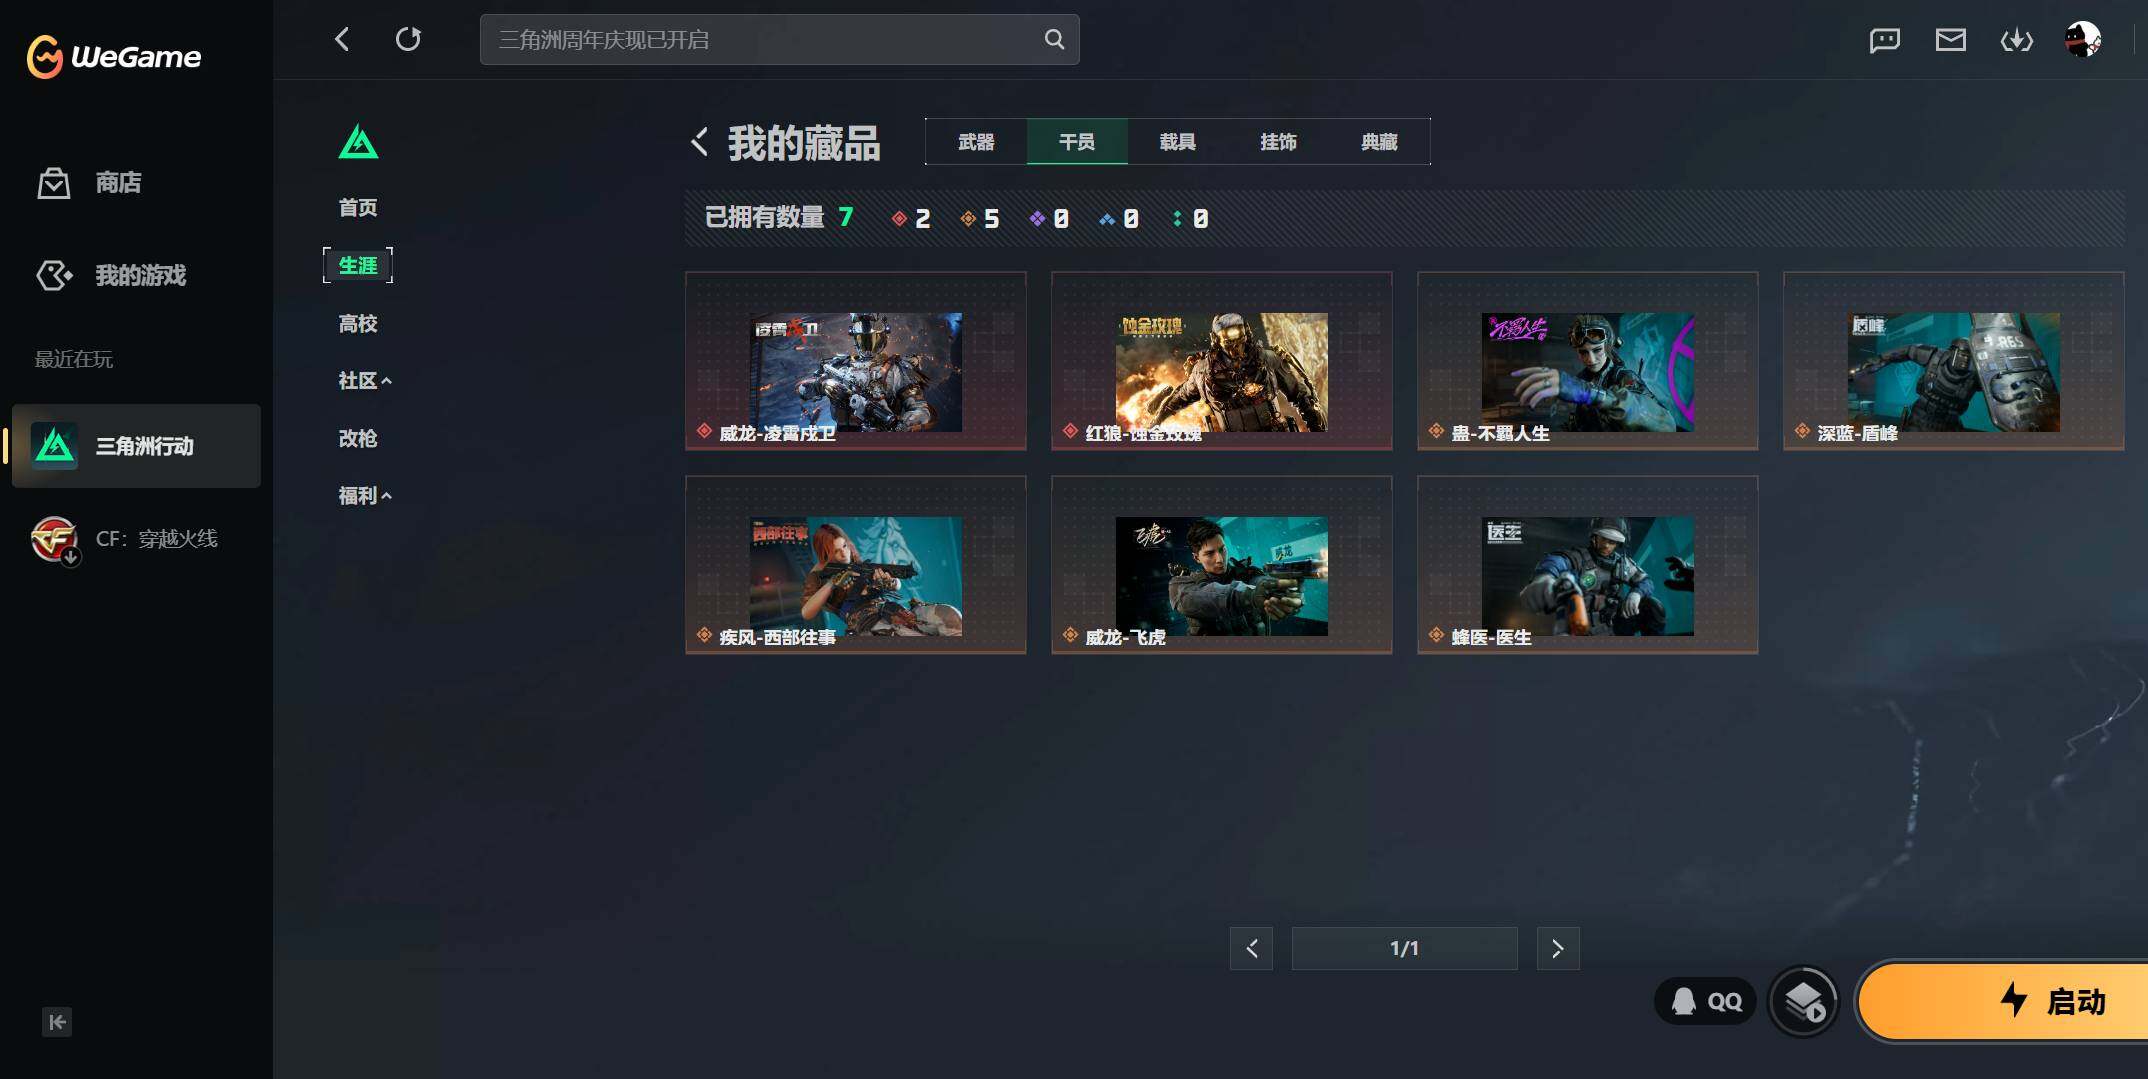
Task: Go to the previous page arrow
Action: coord(1251,948)
